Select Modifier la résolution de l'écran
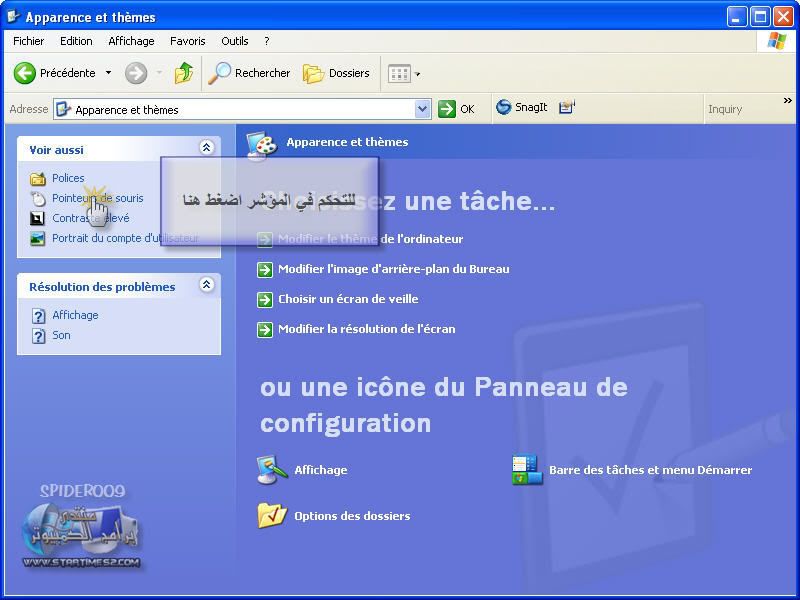Screen dimensions: 800x600 366,329
